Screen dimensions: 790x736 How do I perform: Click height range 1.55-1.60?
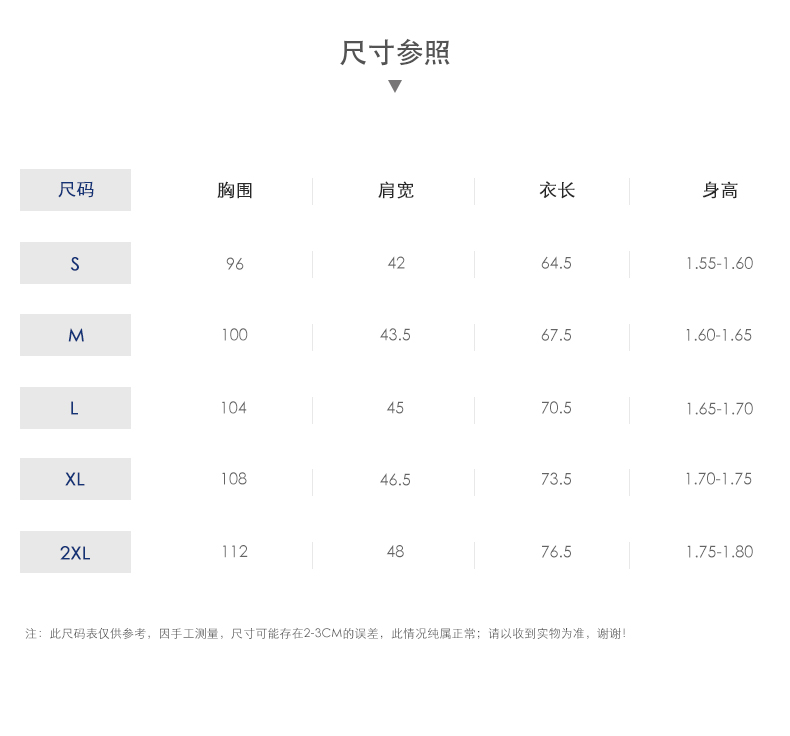pos(719,264)
